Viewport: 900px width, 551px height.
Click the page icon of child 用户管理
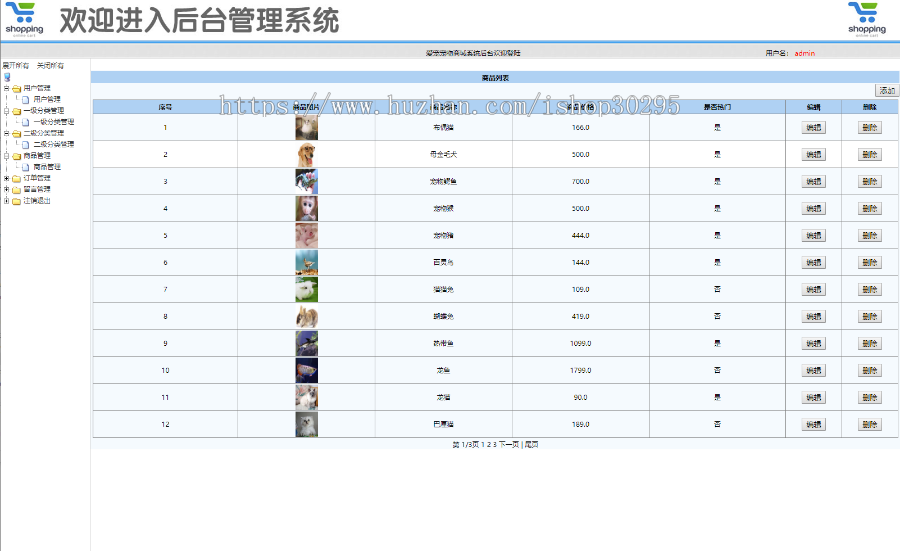[25, 99]
